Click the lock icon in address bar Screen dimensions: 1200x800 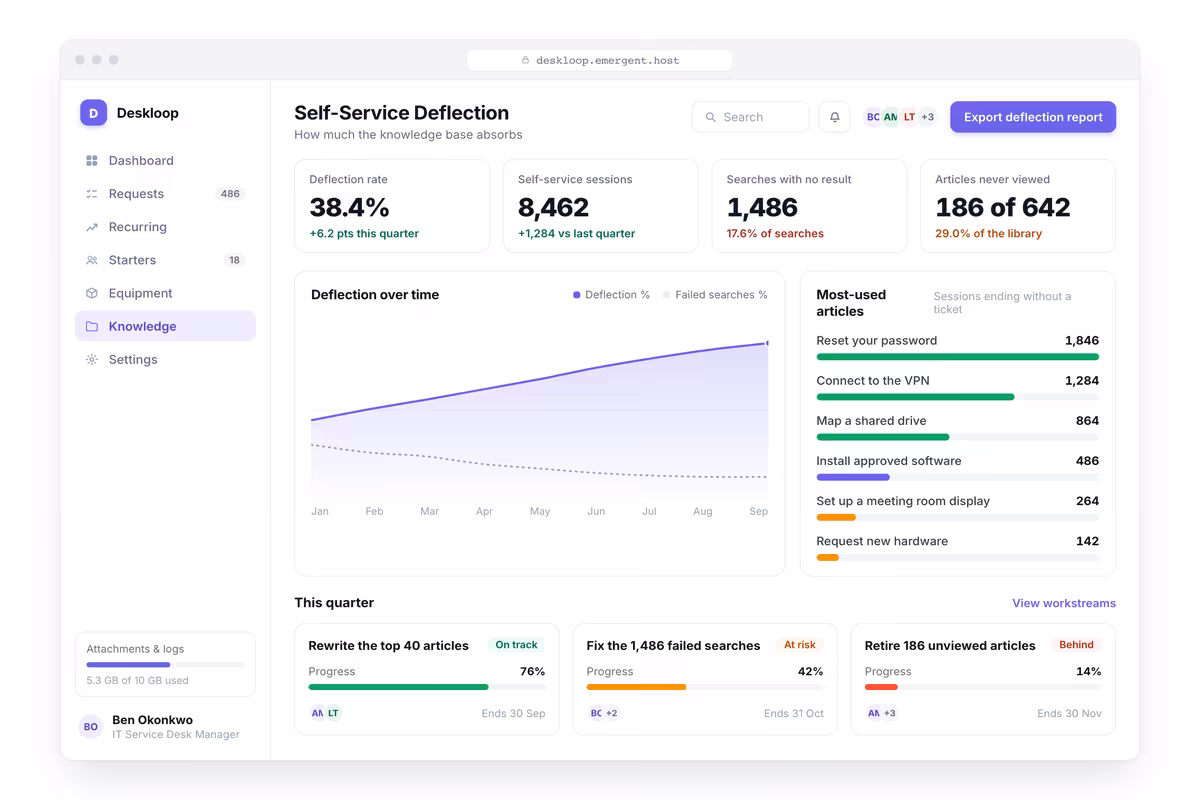(x=525, y=60)
